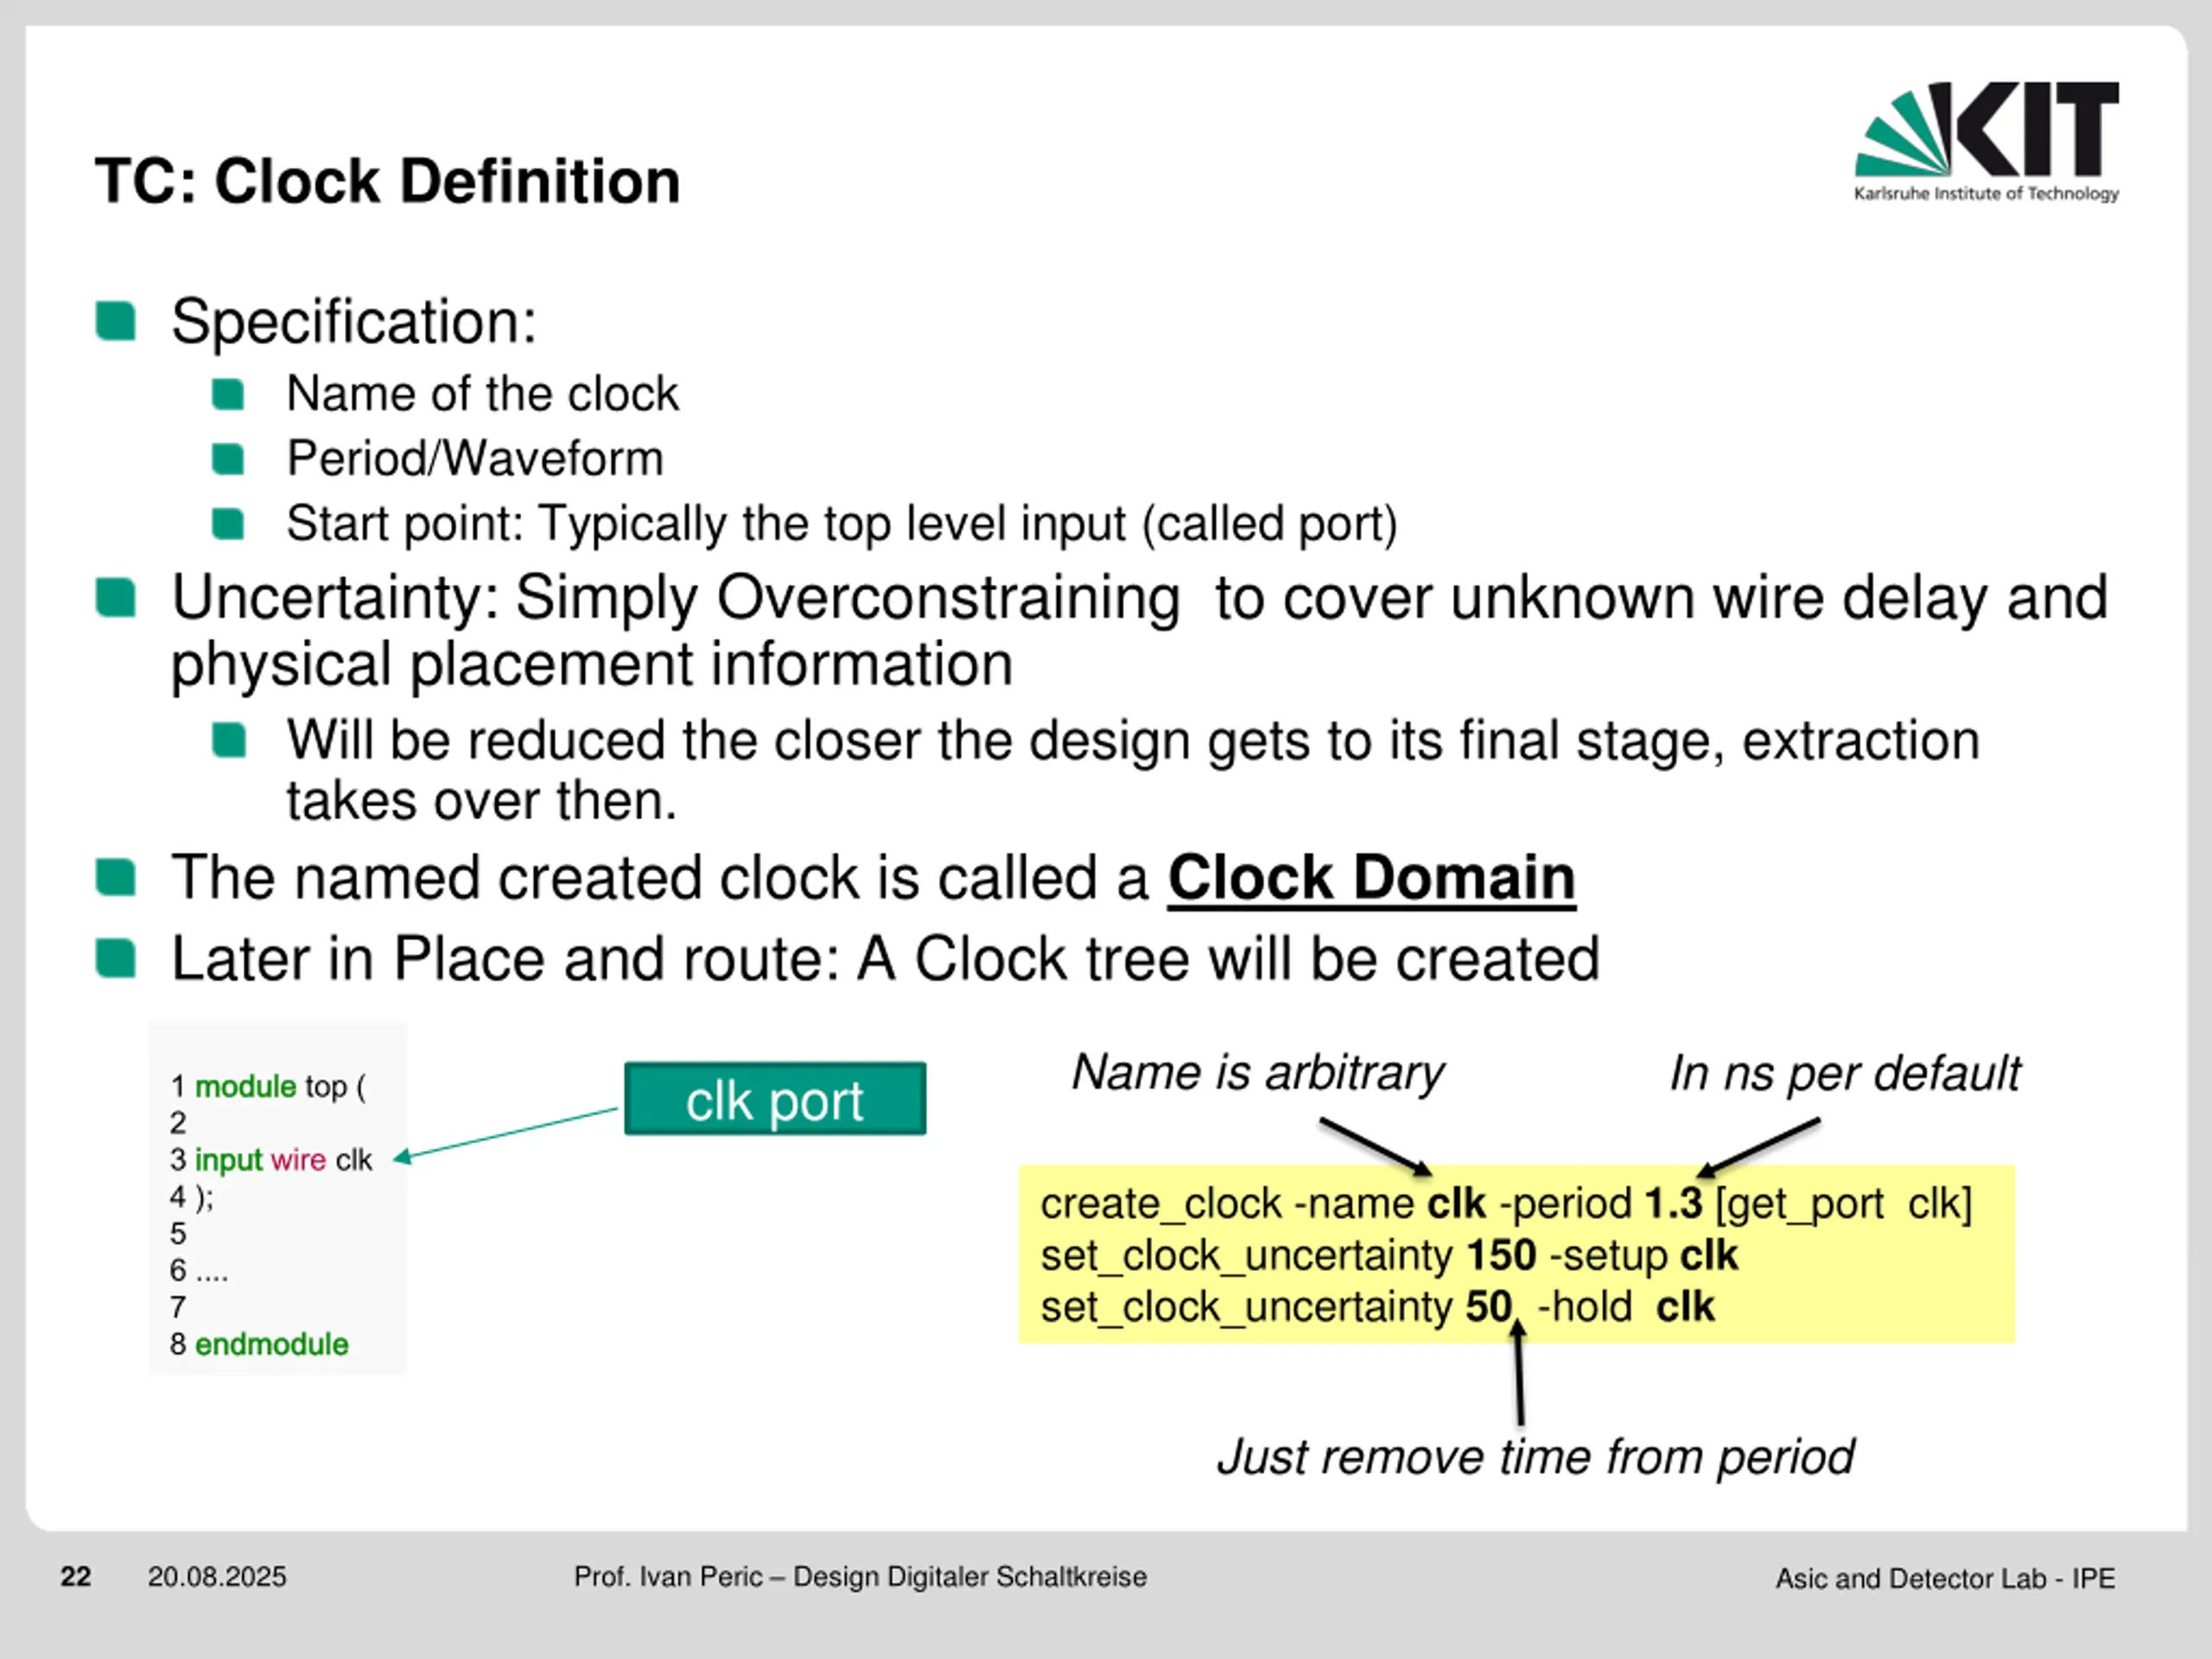Click 'Later in Place and route' bullet

[885, 959]
